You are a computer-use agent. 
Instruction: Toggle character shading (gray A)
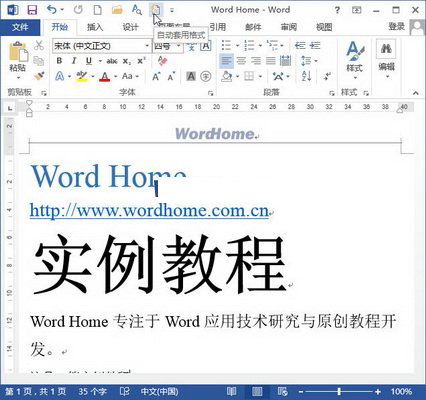pyautogui.click(x=191, y=77)
